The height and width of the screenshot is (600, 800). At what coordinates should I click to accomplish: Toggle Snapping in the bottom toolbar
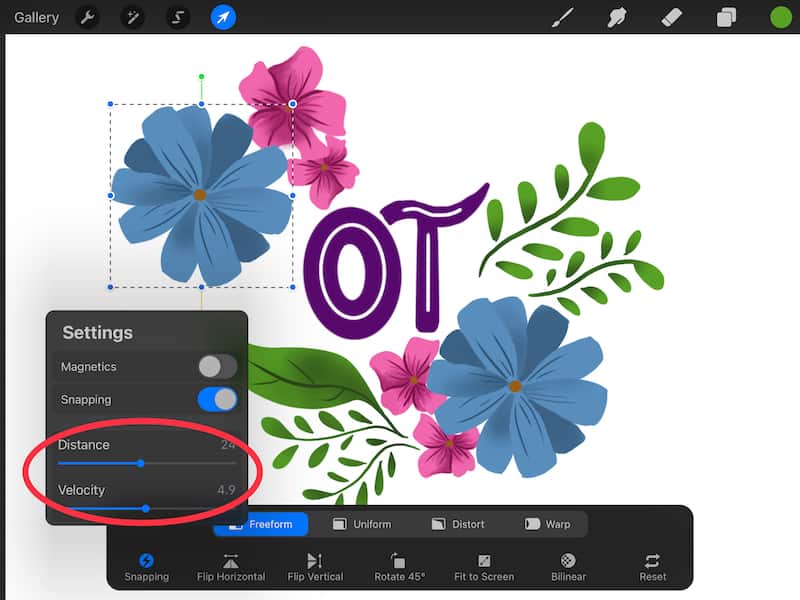pos(147,567)
